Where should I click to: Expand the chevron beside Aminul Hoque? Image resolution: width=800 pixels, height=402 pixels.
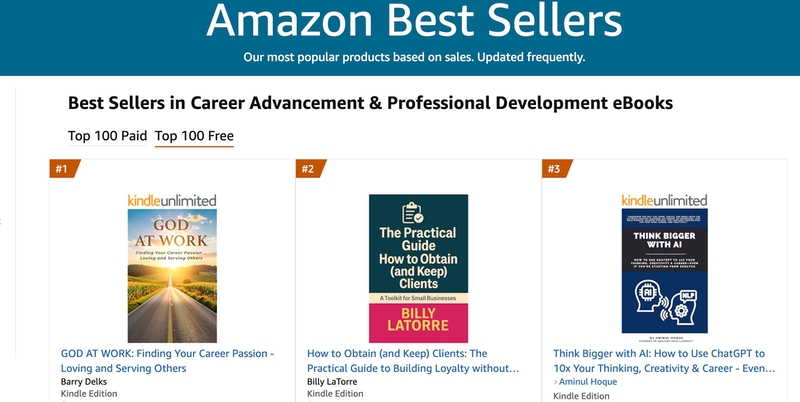tap(556, 383)
